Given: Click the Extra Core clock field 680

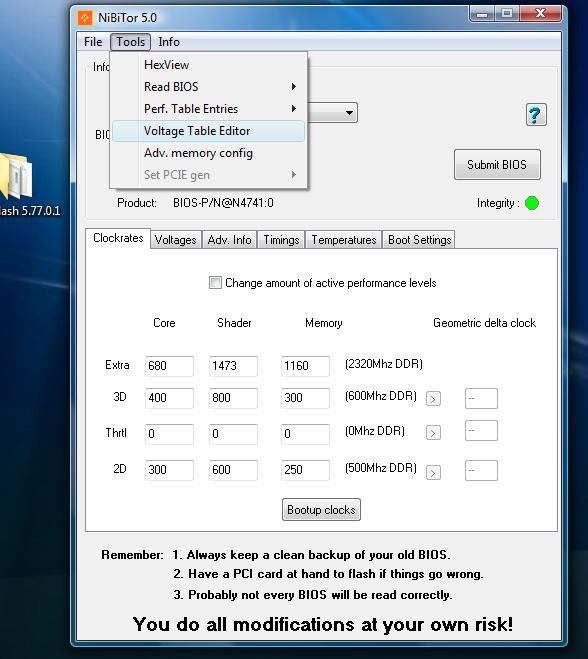Looking at the screenshot, I should pos(169,366).
